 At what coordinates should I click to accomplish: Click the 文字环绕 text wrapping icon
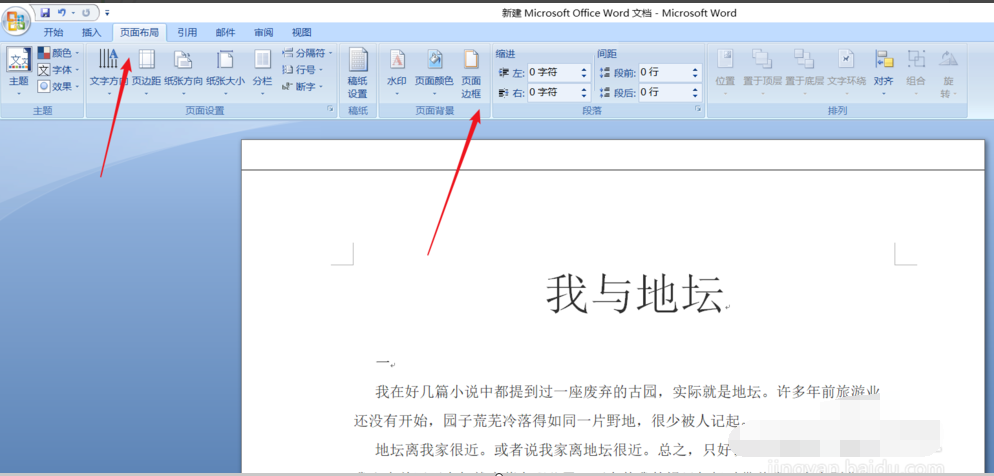pos(846,58)
